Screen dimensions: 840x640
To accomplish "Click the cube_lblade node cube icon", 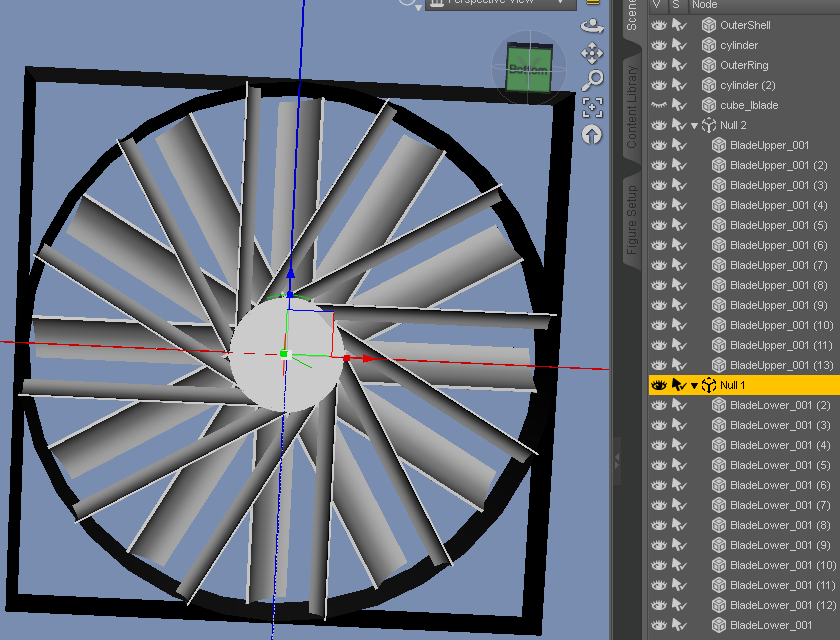I will pyautogui.click(x=709, y=105).
